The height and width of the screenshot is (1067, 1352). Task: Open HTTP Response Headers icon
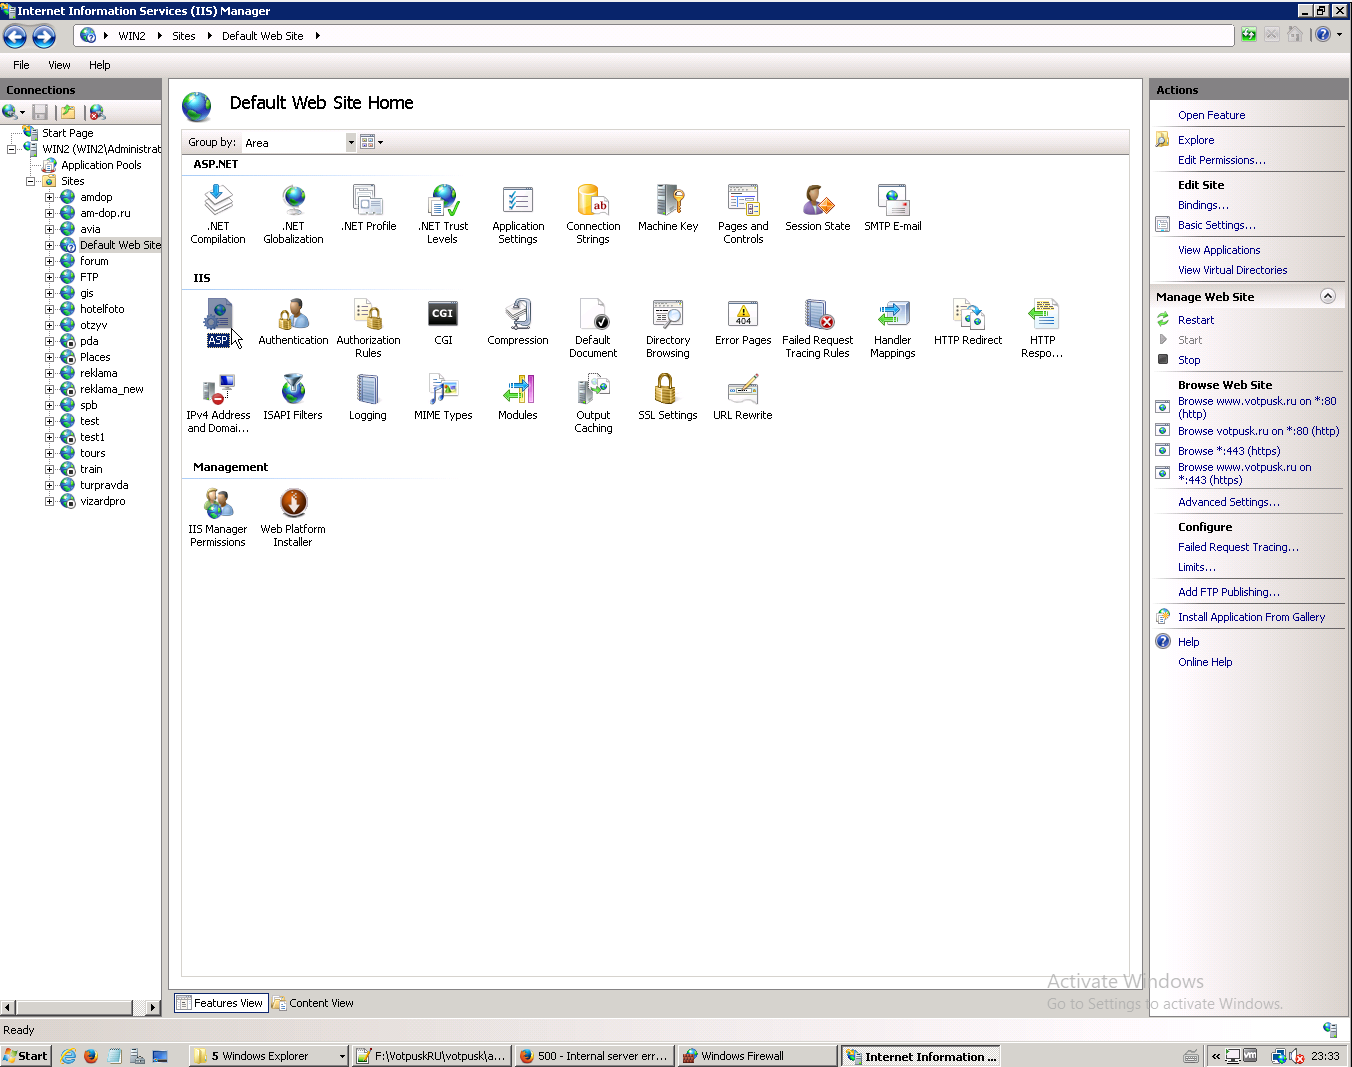pyautogui.click(x=1043, y=327)
